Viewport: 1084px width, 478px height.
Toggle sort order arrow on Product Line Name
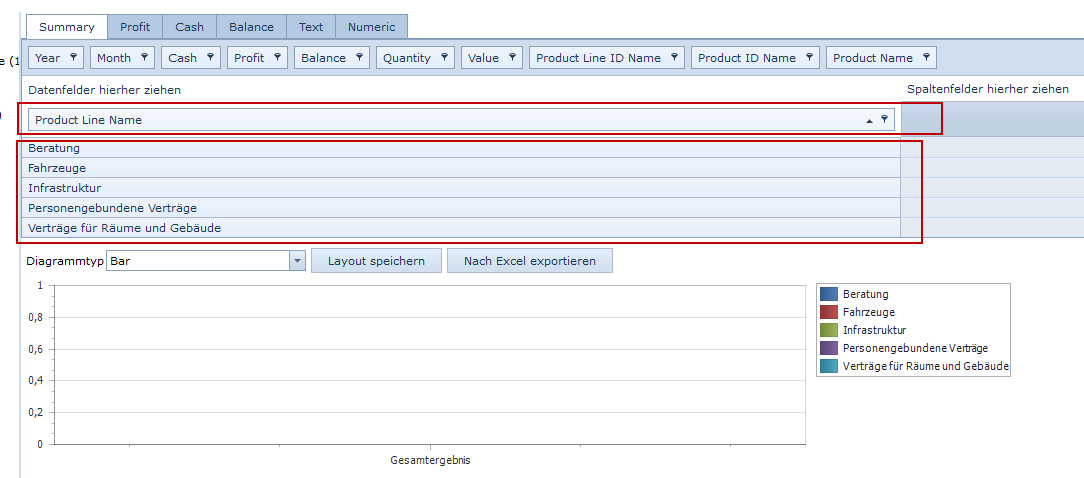click(869, 120)
